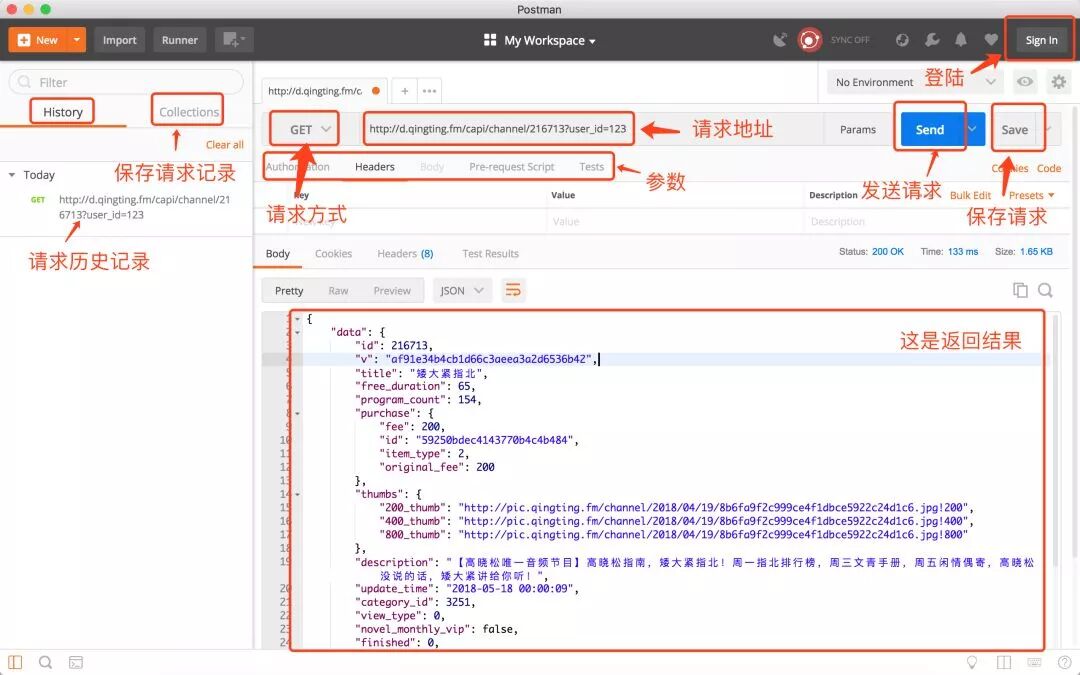Image resolution: width=1080 pixels, height=675 pixels.
Task: Collapse the "thumbs" JSON object
Action: (298, 495)
